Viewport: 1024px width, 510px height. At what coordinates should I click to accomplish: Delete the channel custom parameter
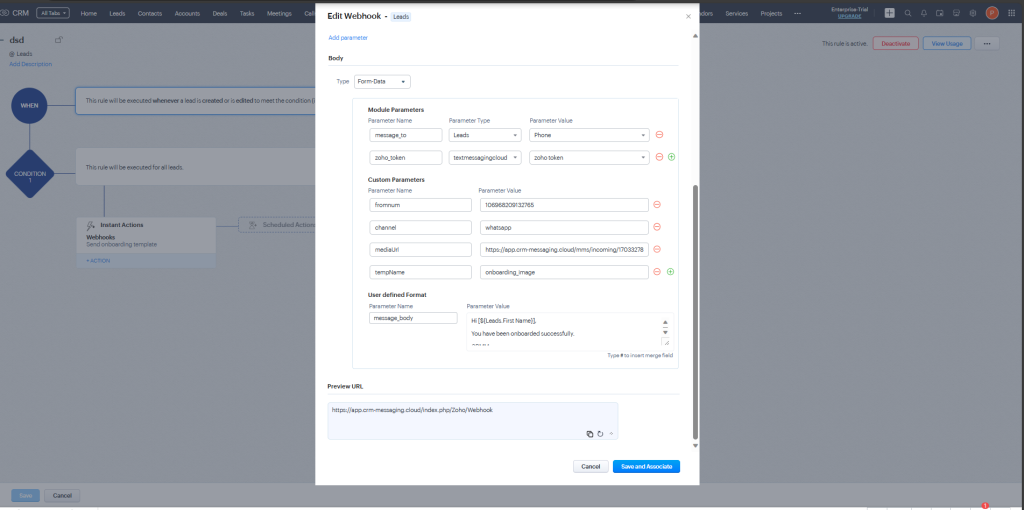pos(657,227)
